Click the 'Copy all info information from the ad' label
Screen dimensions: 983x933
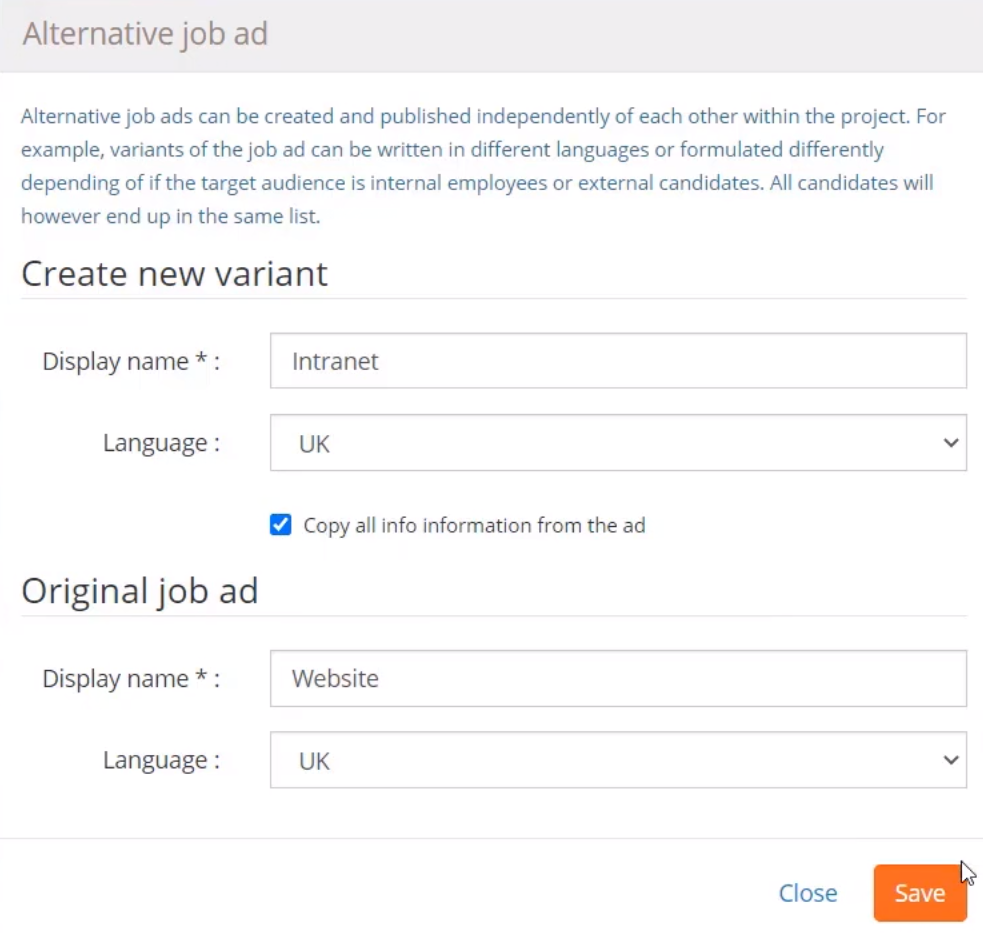click(x=474, y=525)
